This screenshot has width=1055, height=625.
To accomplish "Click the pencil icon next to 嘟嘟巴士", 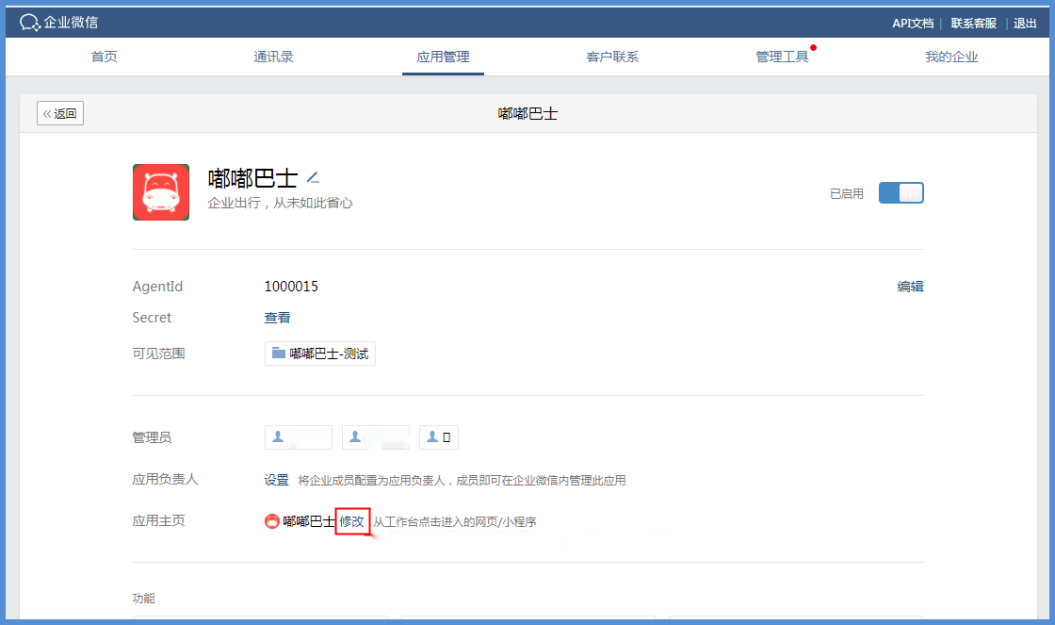I will pyautogui.click(x=313, y=178).
